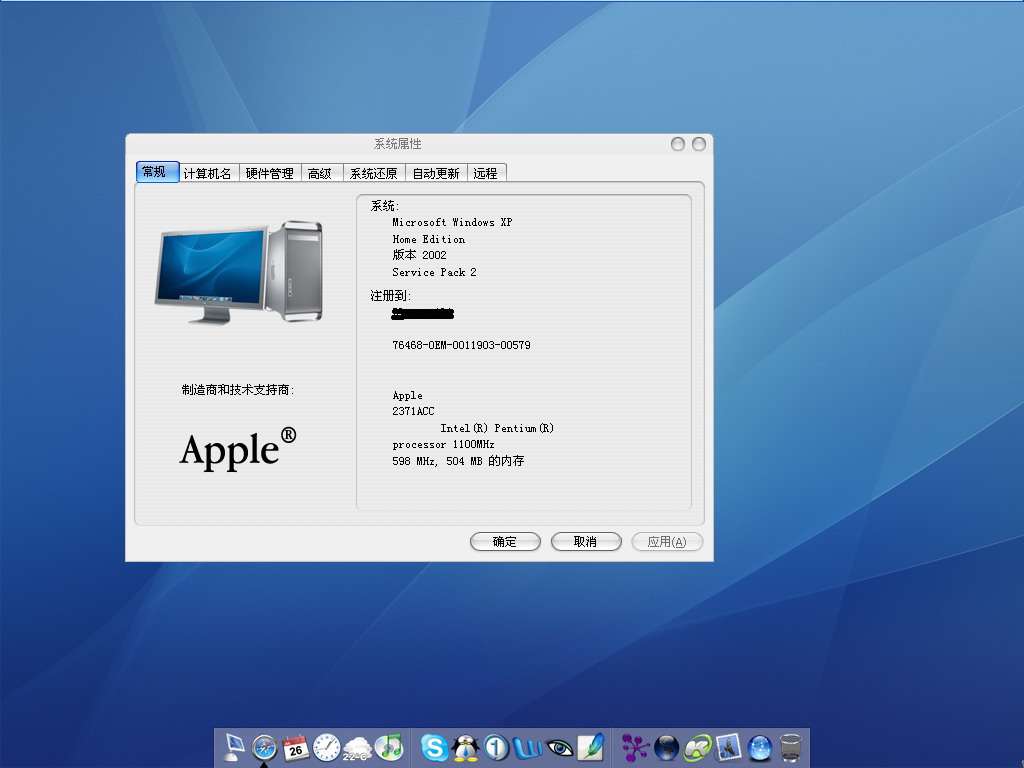Launch the QQ penguin icon
Image resolution: width=1024 pixels, height=768 pixels.
pos(466,747)
